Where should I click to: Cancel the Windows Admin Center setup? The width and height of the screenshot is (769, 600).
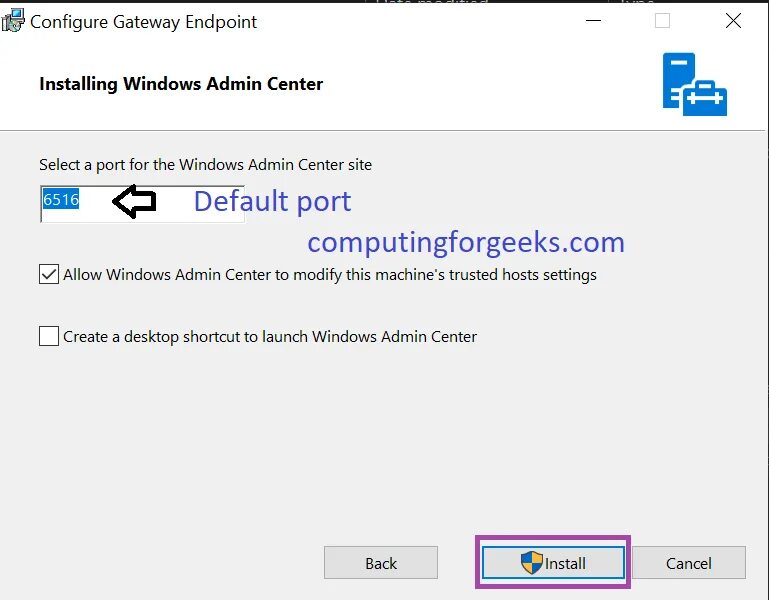pos(689,563)
